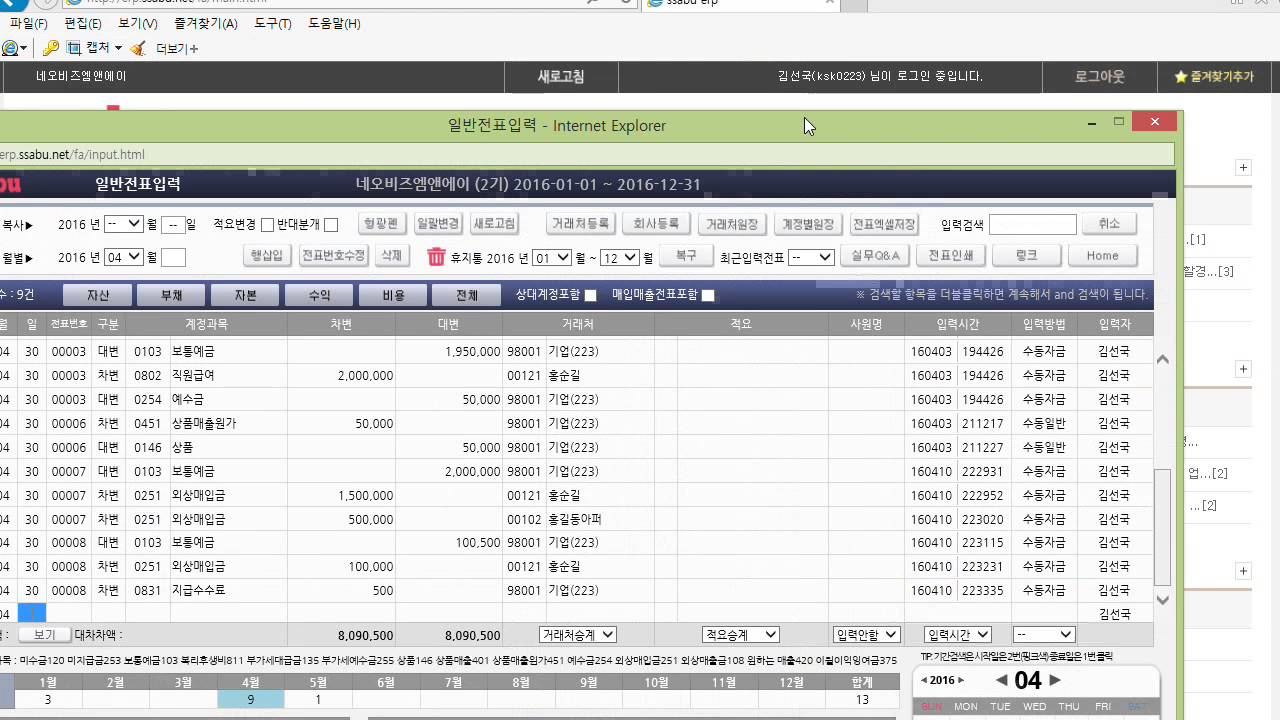Open the 즐겨찾기(A) menu
Image resolution: width=1280 pixels, height=720 pixels.
tap(205, 23)
